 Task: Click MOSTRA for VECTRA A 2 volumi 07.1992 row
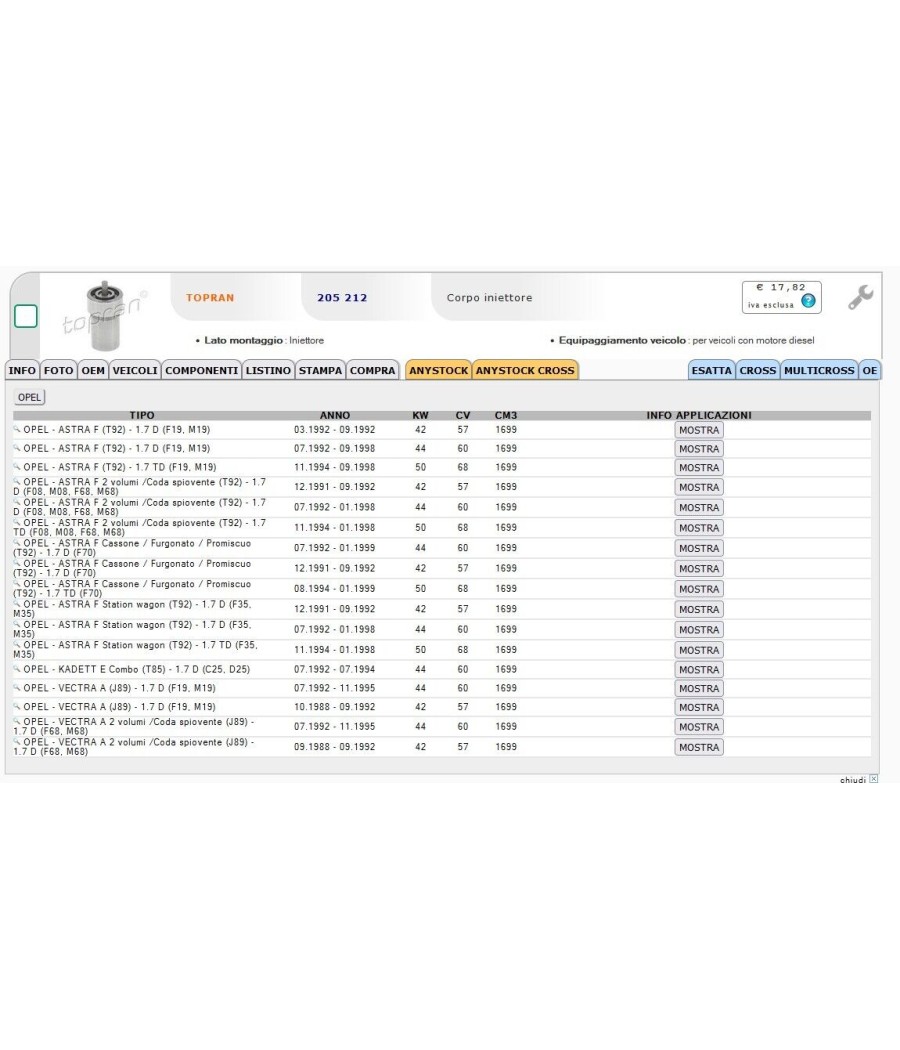(699, 727)
